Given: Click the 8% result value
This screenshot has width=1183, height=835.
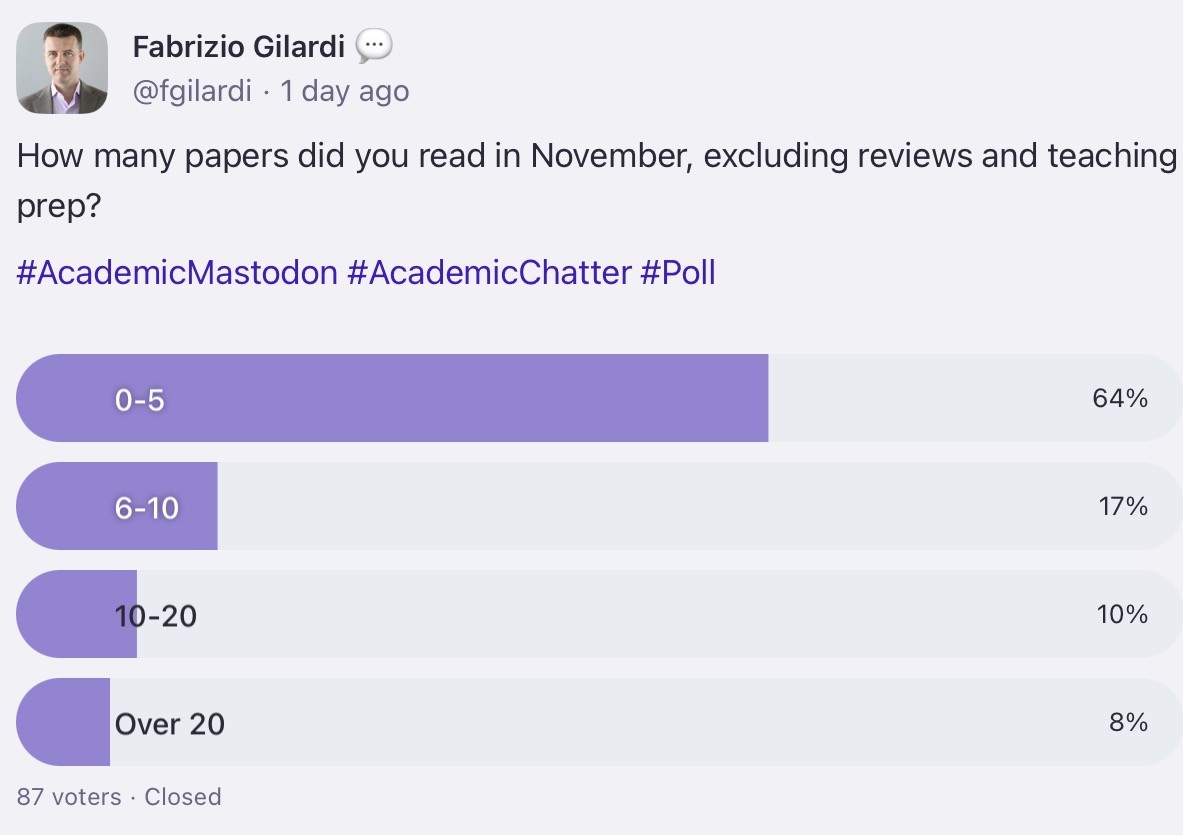Looking at the screenshot, I should 1128,722.
